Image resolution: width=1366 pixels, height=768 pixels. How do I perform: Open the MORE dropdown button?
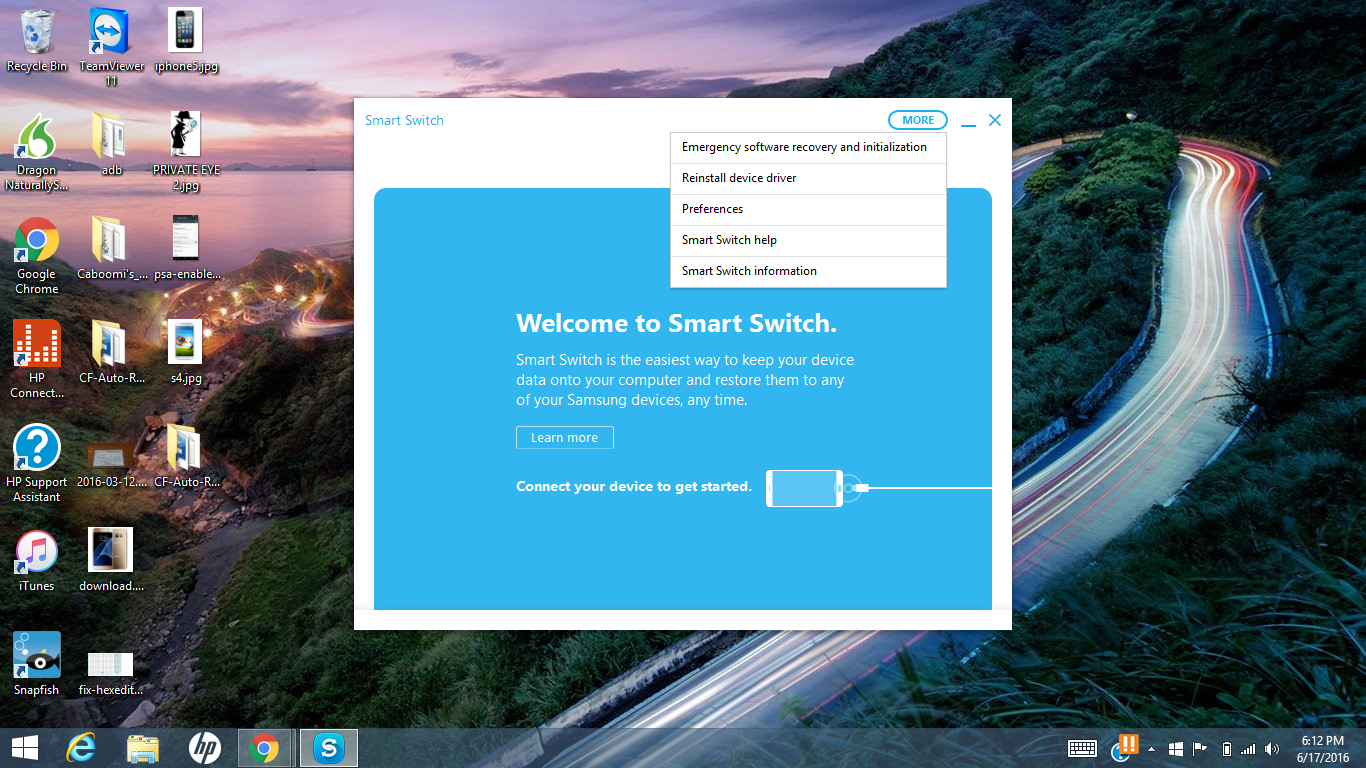coord(917,120)
